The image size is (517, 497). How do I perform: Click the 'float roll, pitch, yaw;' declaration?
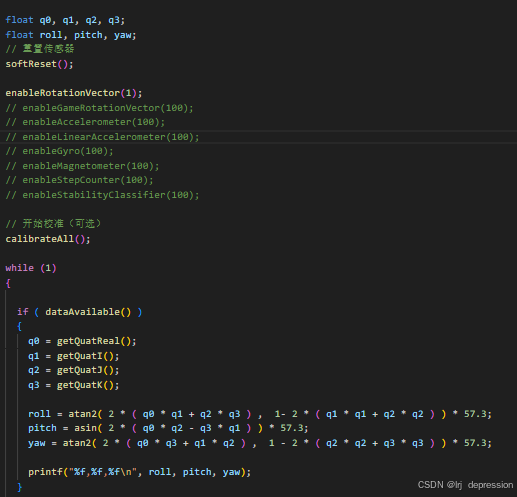[x=71, y=35]
